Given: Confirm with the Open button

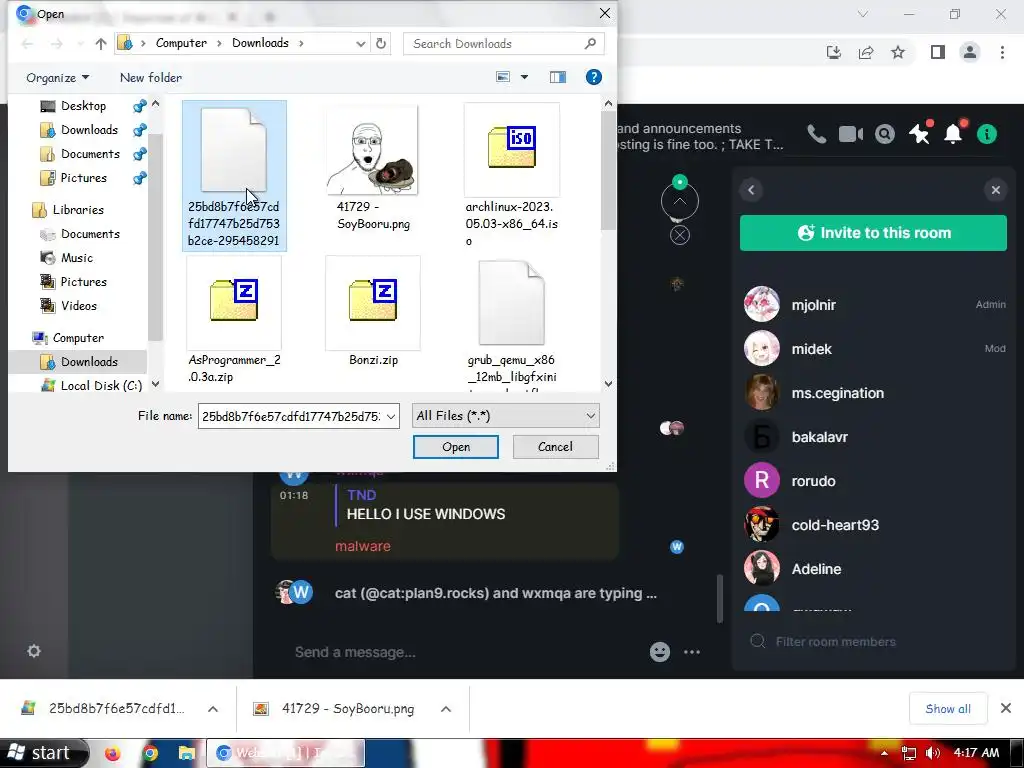Looking at the screenshot, I should [456, 447].
